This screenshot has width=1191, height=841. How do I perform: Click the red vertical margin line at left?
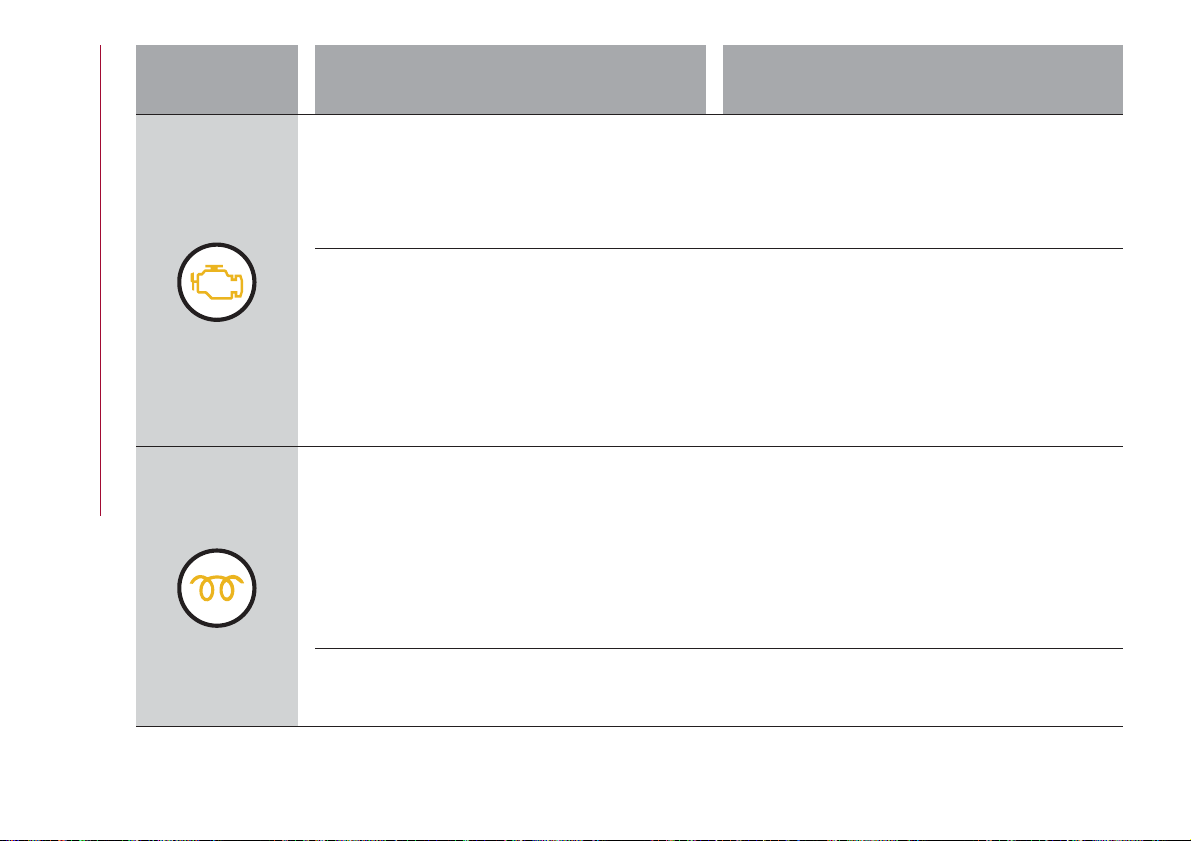point(100,280)
